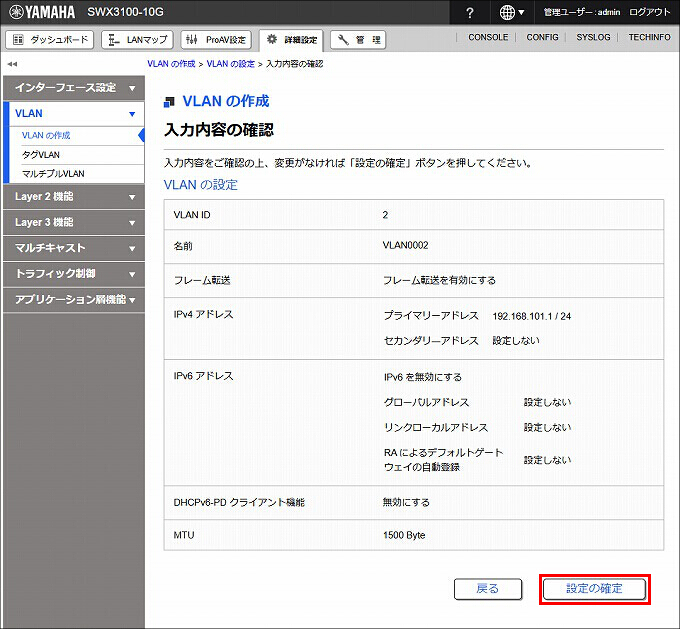Click the LAN map tree icon

click(114, 40)
